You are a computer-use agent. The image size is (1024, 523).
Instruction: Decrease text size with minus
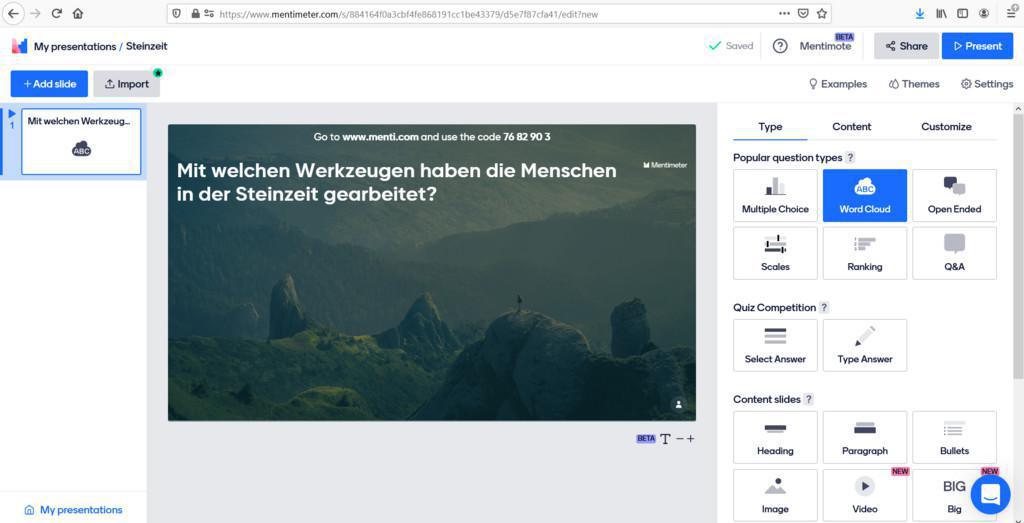coord(680,439)
